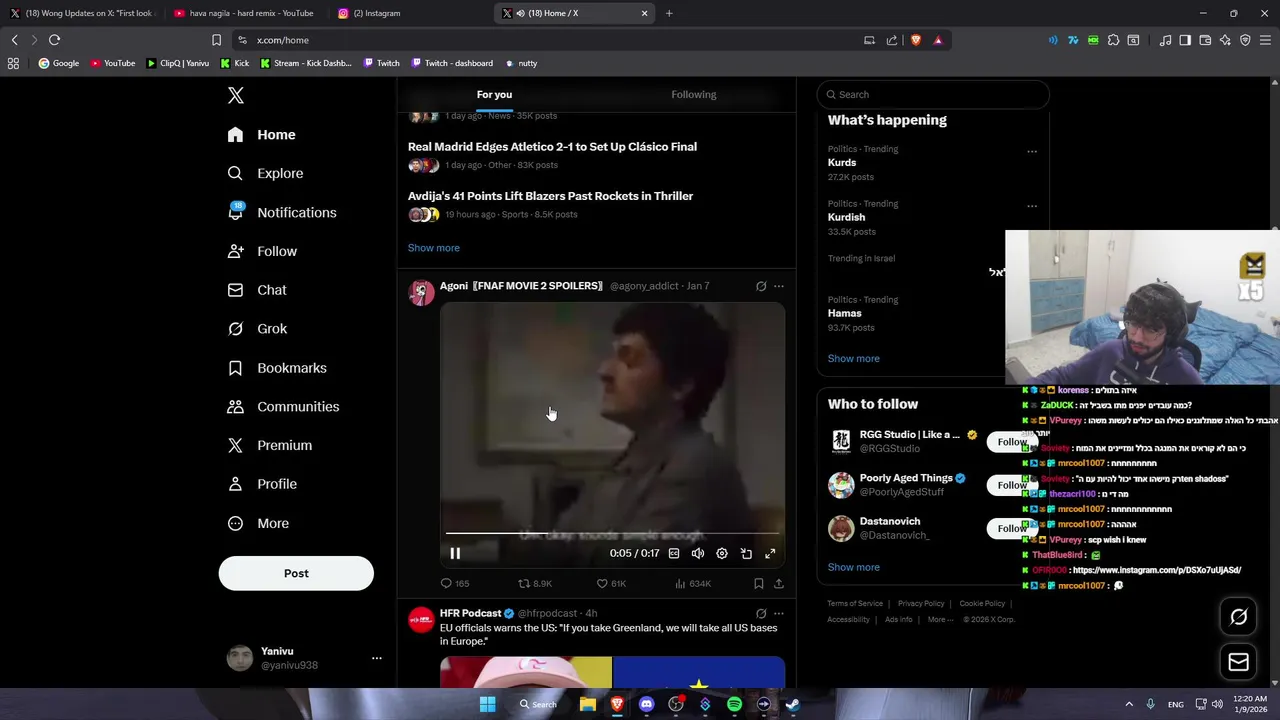Viewport: 1280px width, 720px height.
Task: Open more options on the HFR Podcast post
Action: [x=779, y=613]
